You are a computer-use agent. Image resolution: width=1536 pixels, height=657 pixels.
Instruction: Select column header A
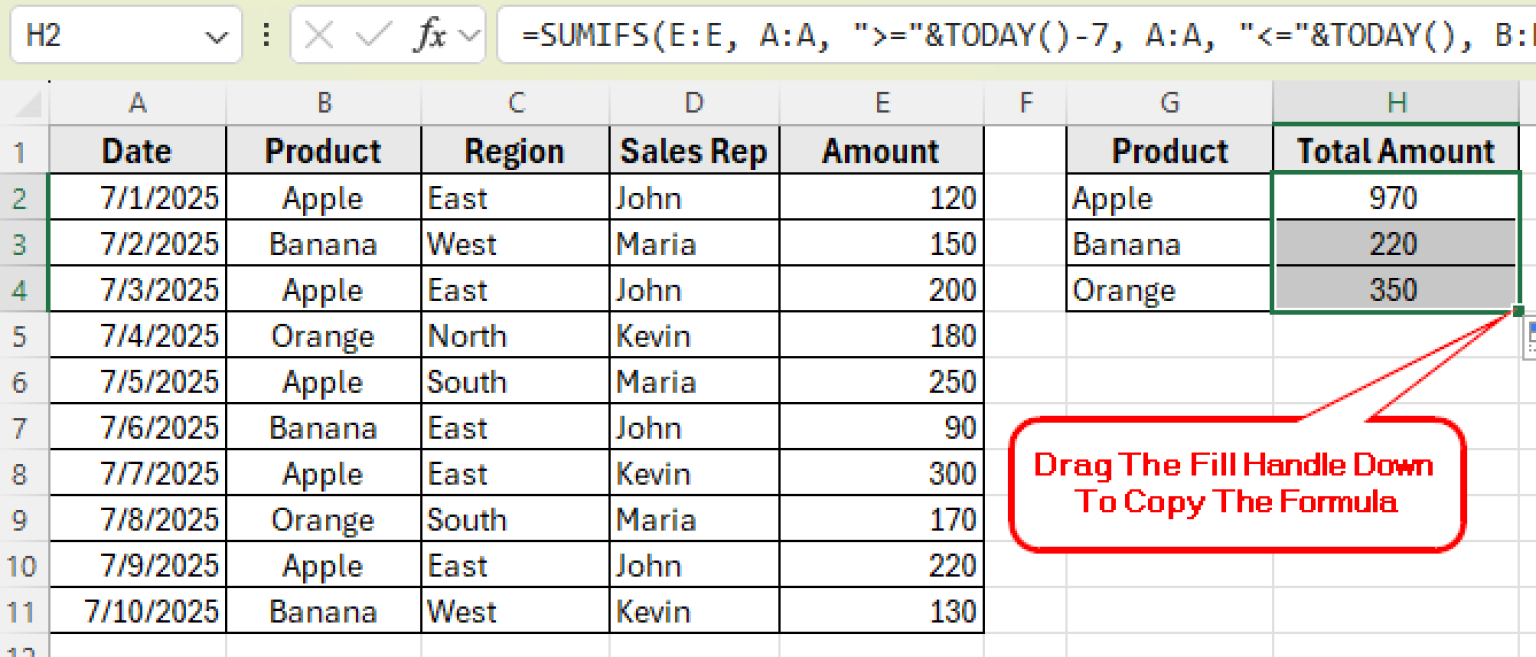click(137, 103)
